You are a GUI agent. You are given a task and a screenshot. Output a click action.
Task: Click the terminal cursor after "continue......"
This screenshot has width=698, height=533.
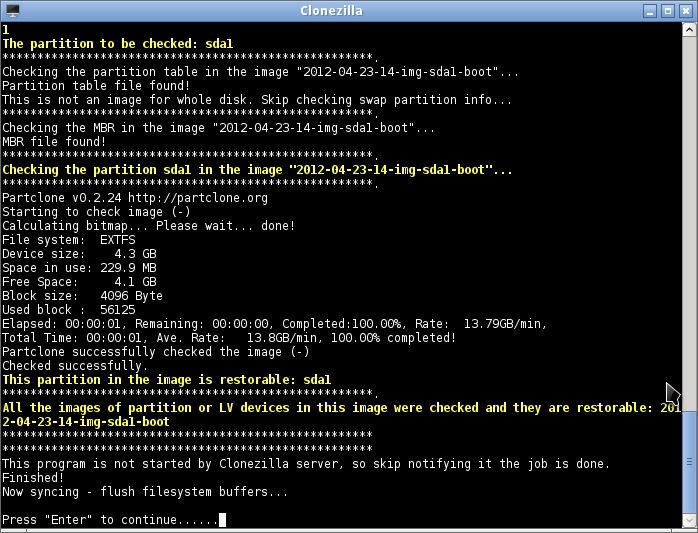pos(222,520)
